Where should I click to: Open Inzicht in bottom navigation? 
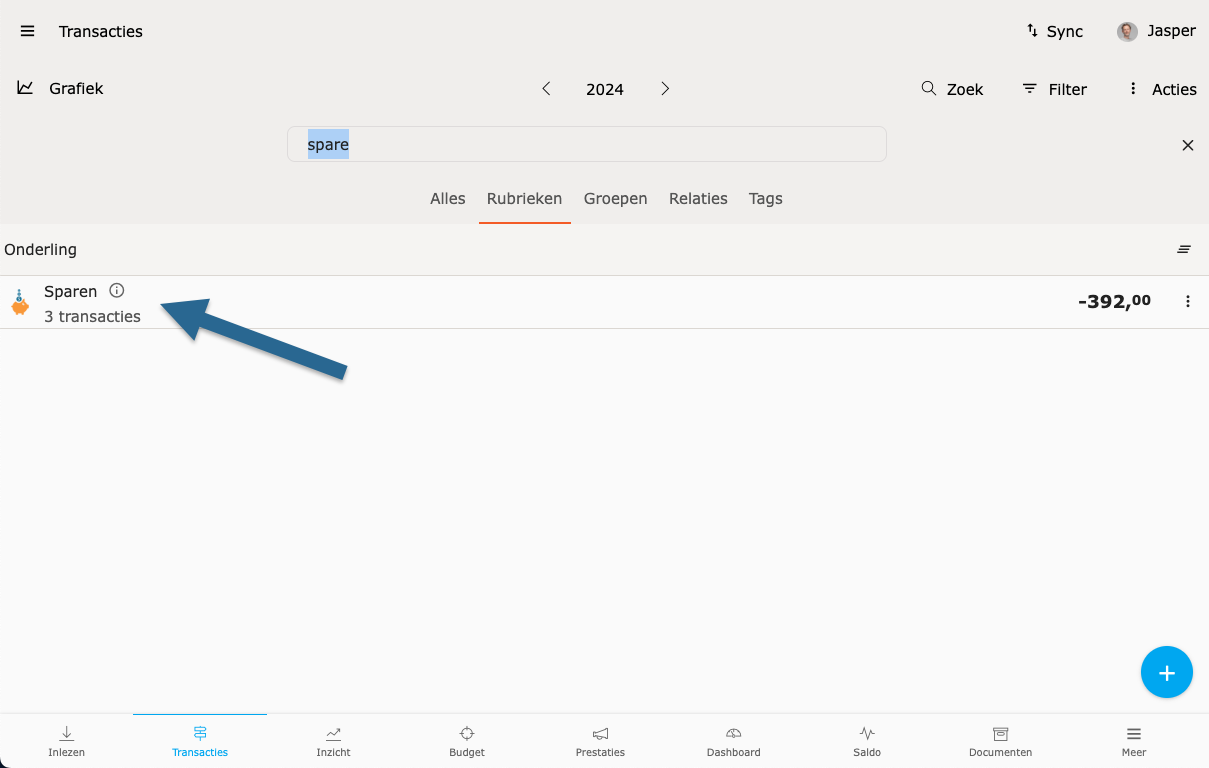[334, 741]
